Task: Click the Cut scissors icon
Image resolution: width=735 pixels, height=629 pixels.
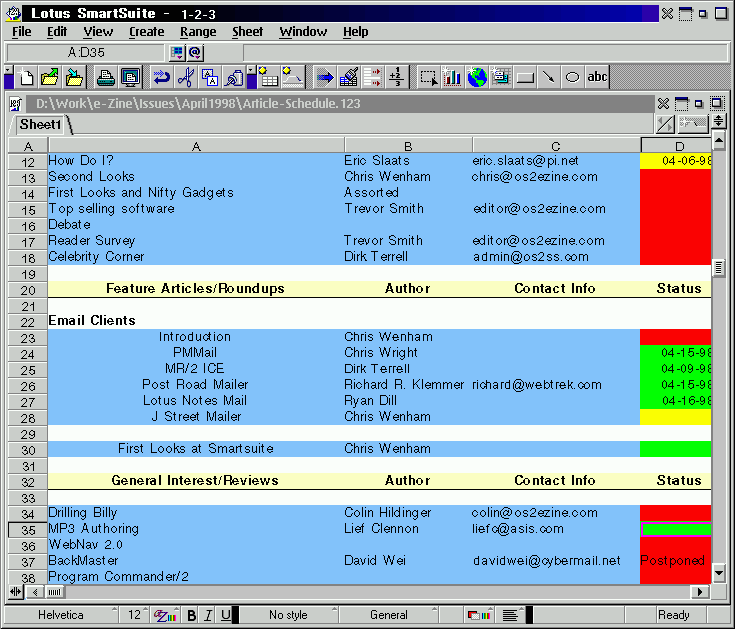Action: [x=186, y=77]
